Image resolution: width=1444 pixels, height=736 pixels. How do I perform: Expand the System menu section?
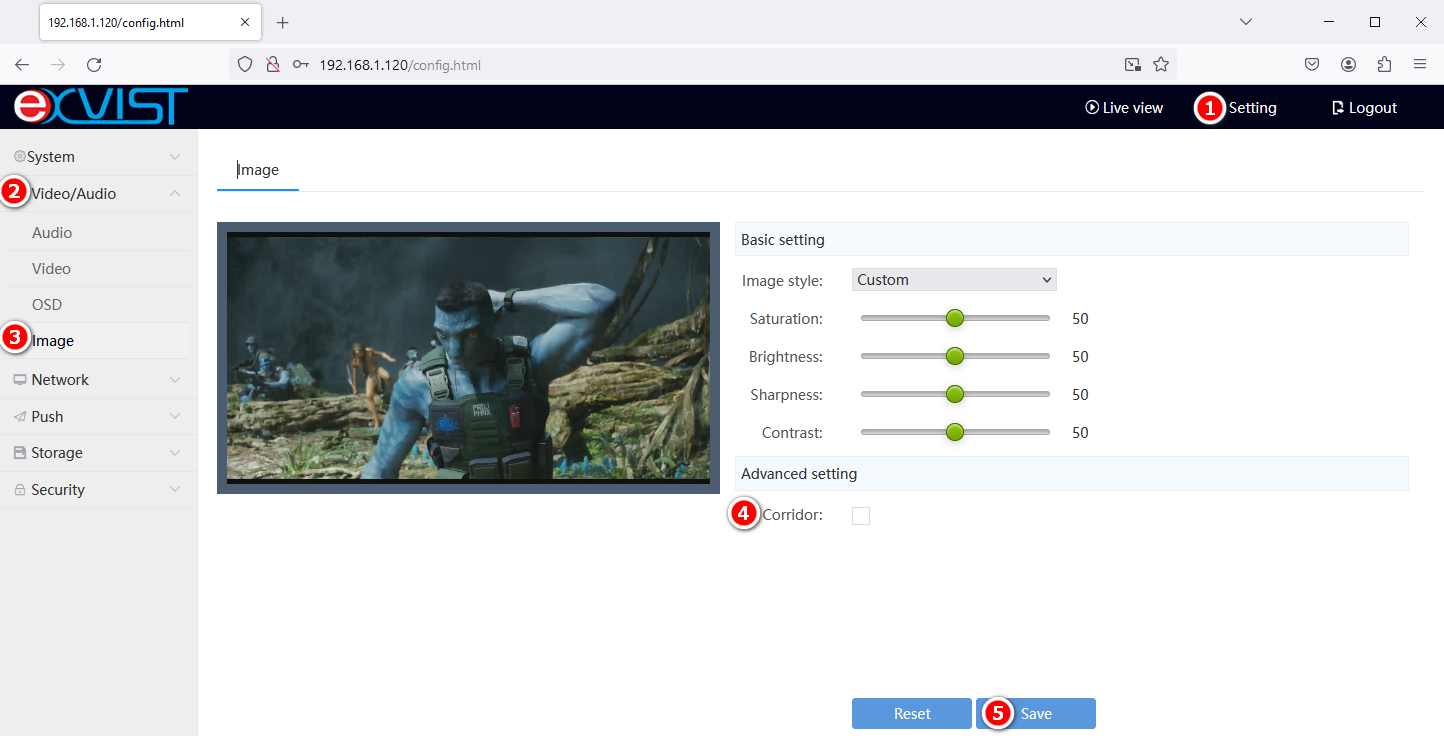click(x=98, y=157)
